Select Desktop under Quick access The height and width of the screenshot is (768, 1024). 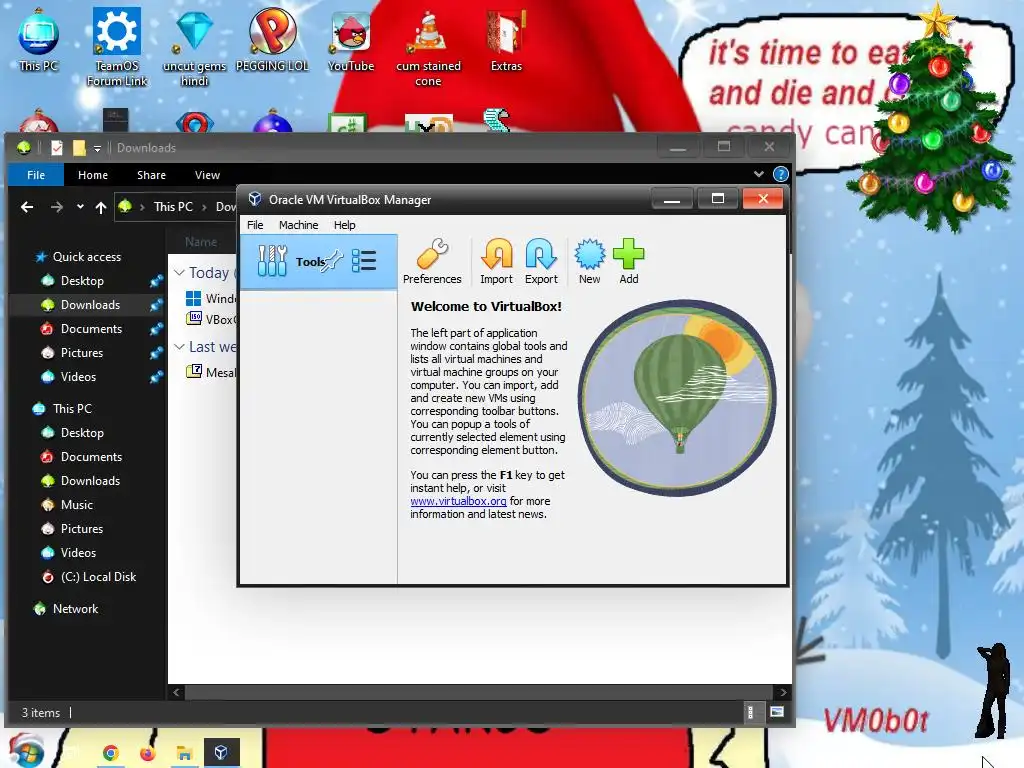point(82,281)
